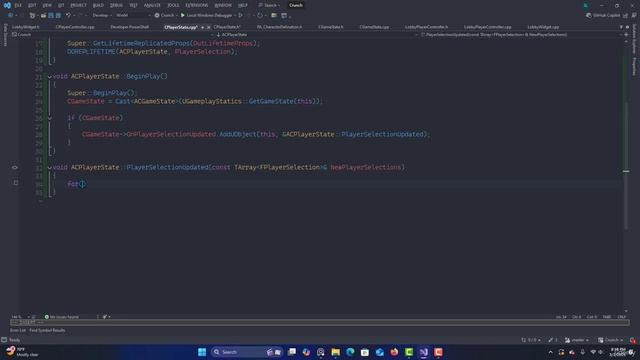Click the pending changes pencil icon
Viewport: 640px width, 360px height.
click(553, 340)
